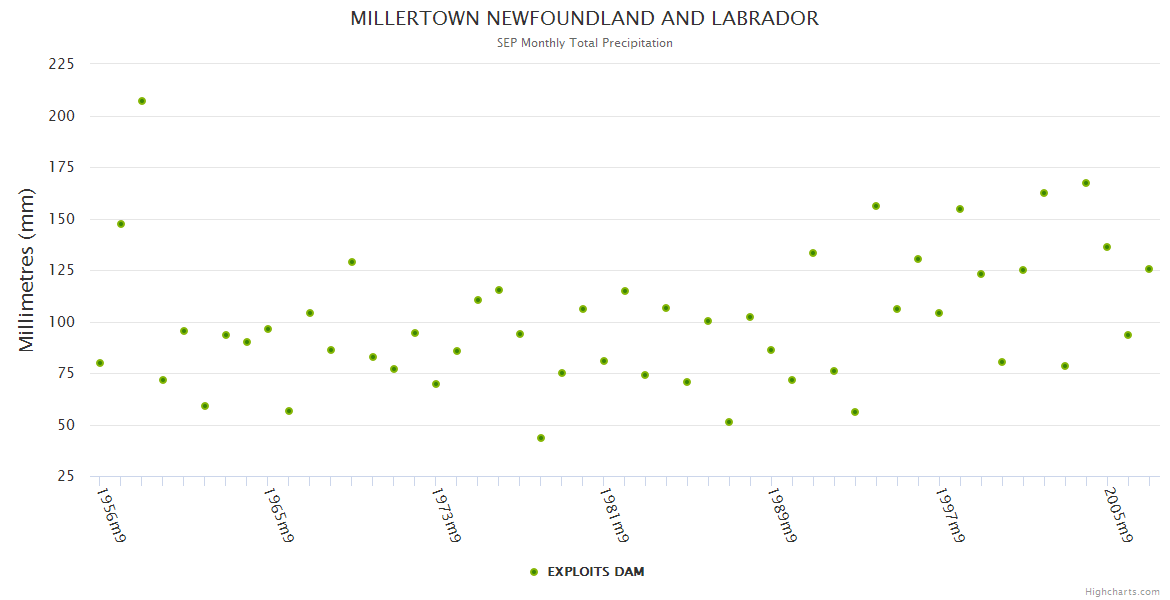1170x600 pixels.
Task: Click the last data point at far right
Action: coord(1149,269)
